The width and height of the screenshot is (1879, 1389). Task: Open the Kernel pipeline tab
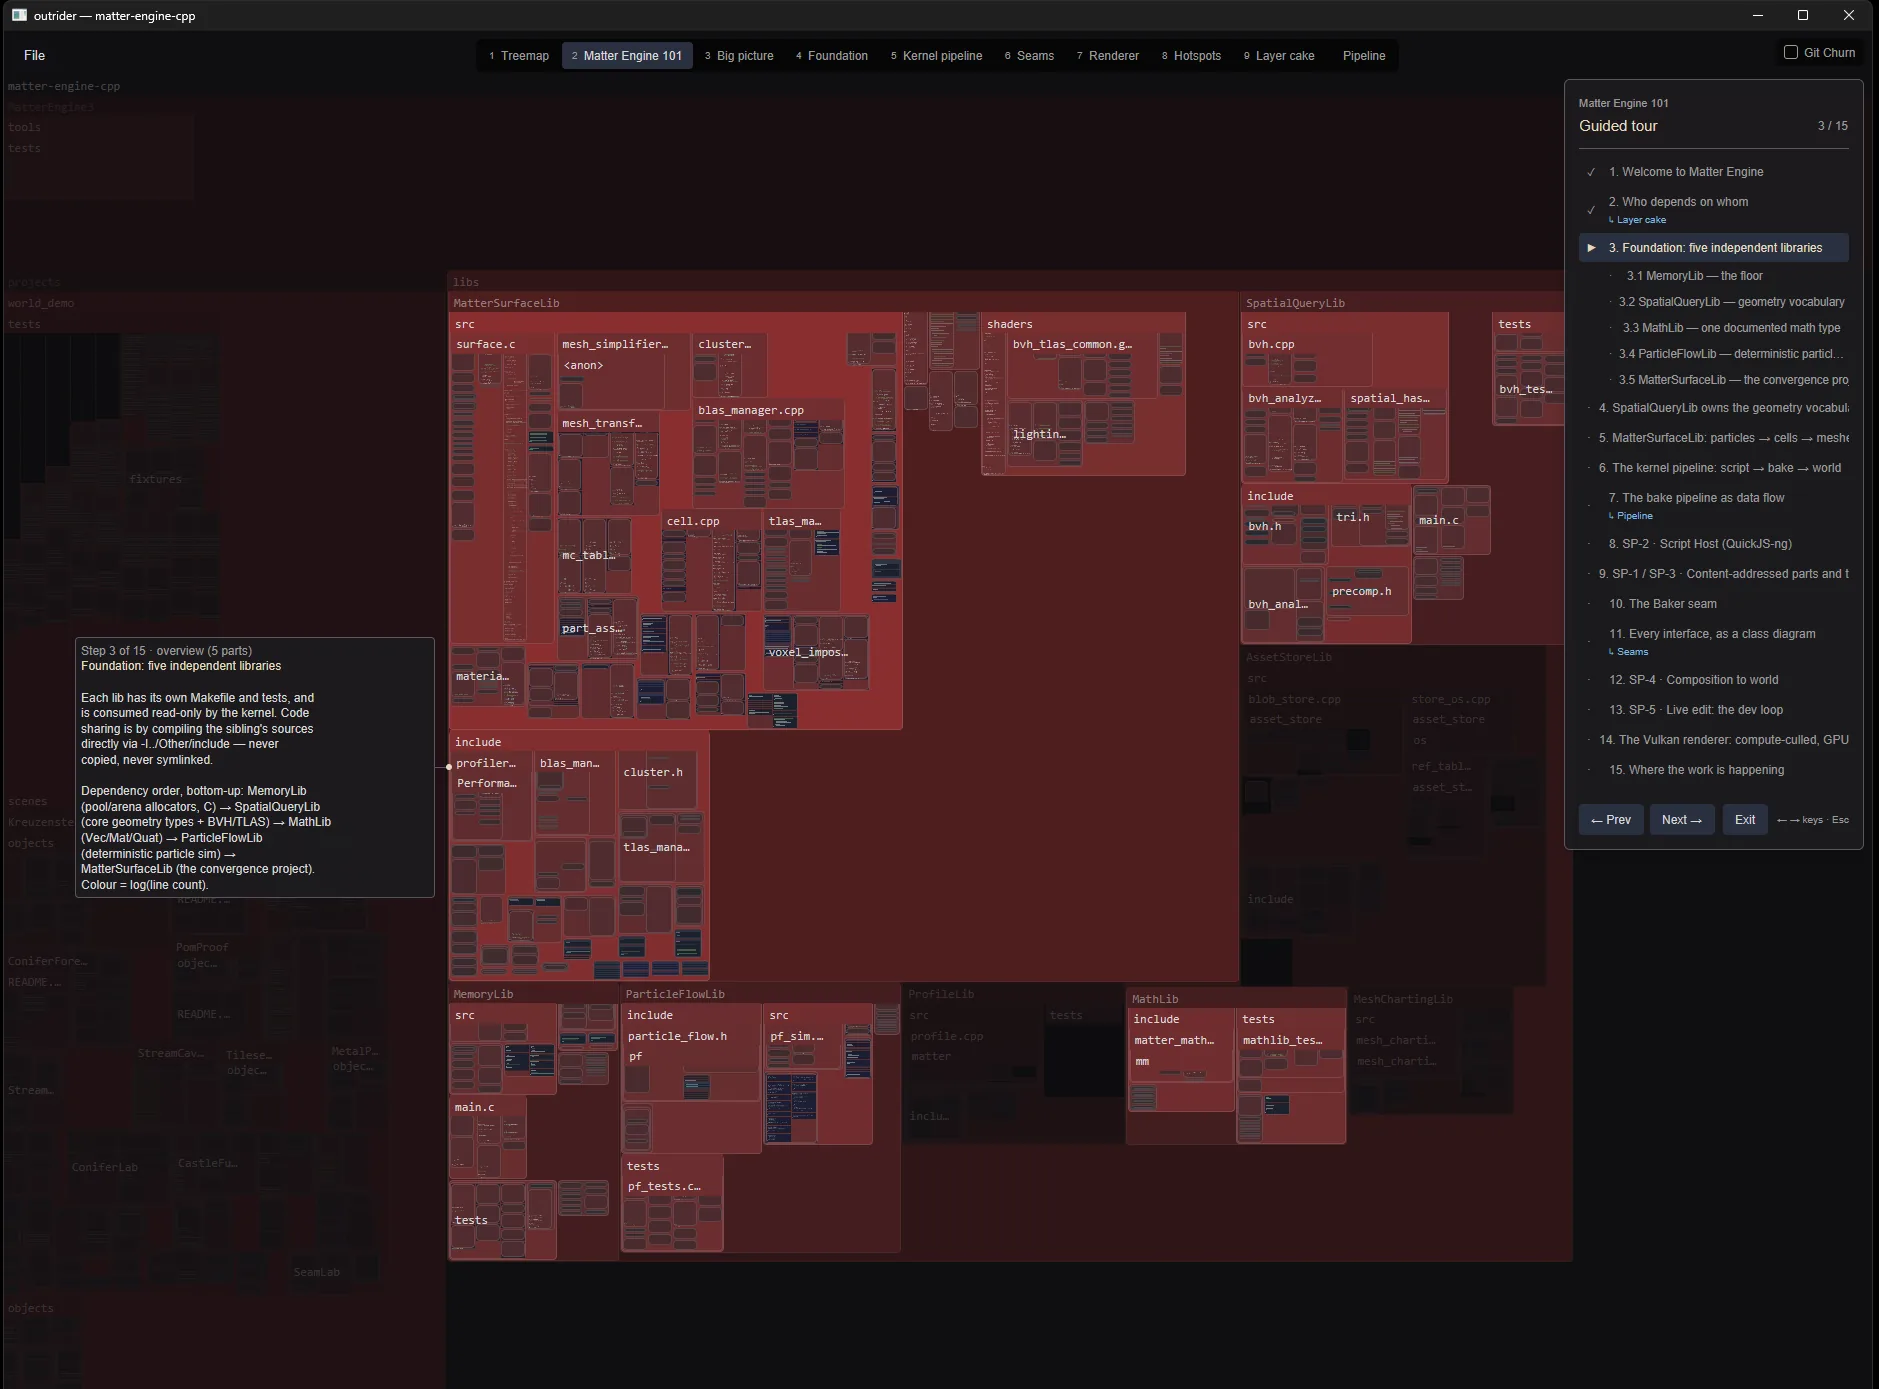pos(937,56)
